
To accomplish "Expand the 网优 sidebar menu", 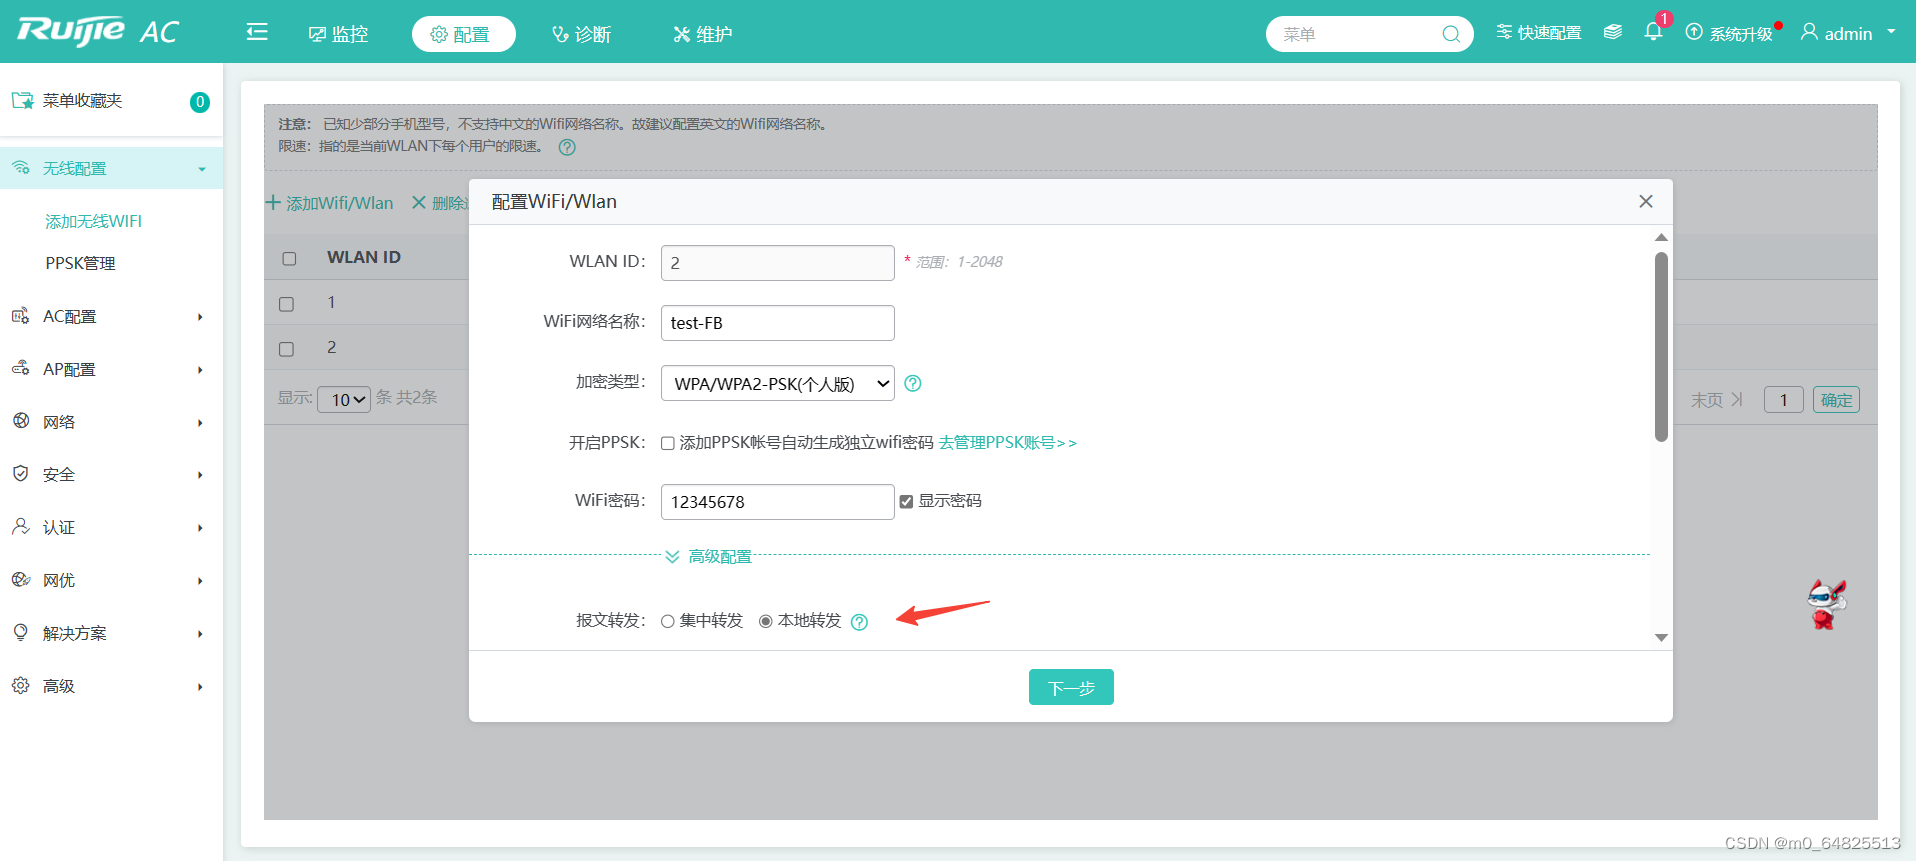I will point(111,580).
